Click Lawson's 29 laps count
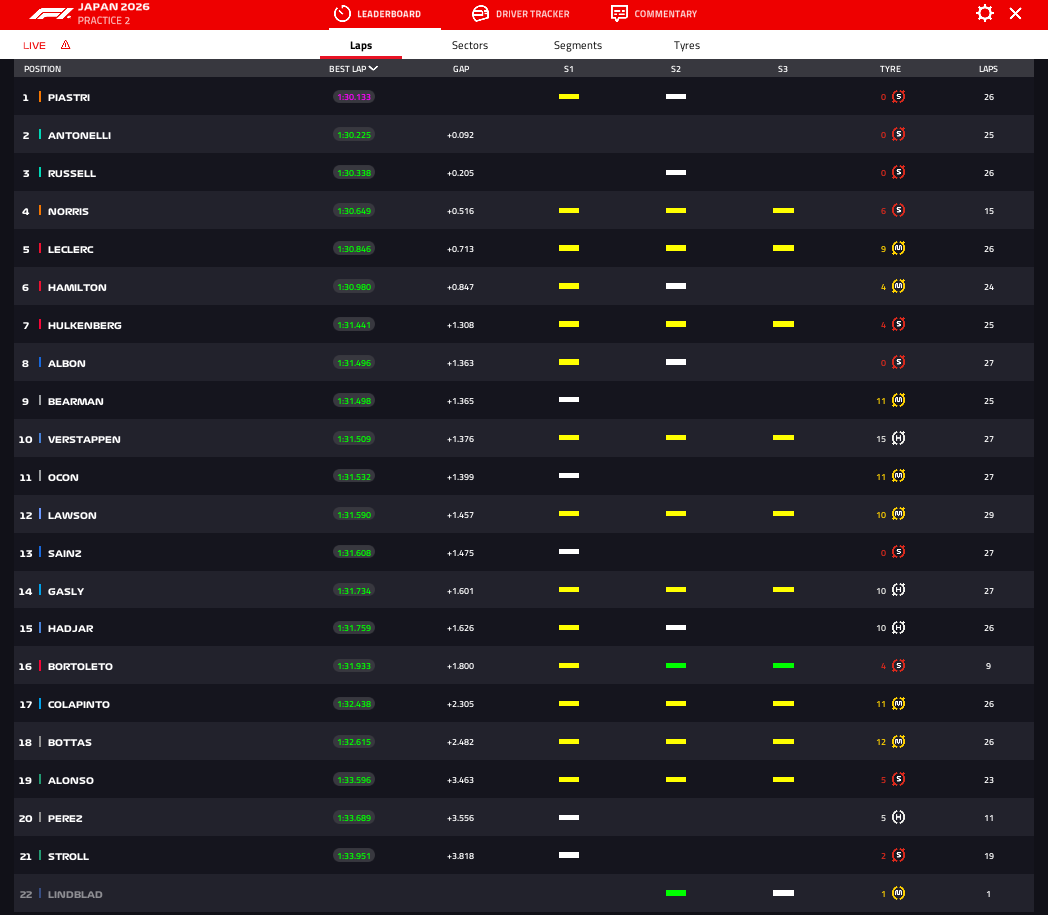Viewport: 1048px width, 915px height. [989, 515]
